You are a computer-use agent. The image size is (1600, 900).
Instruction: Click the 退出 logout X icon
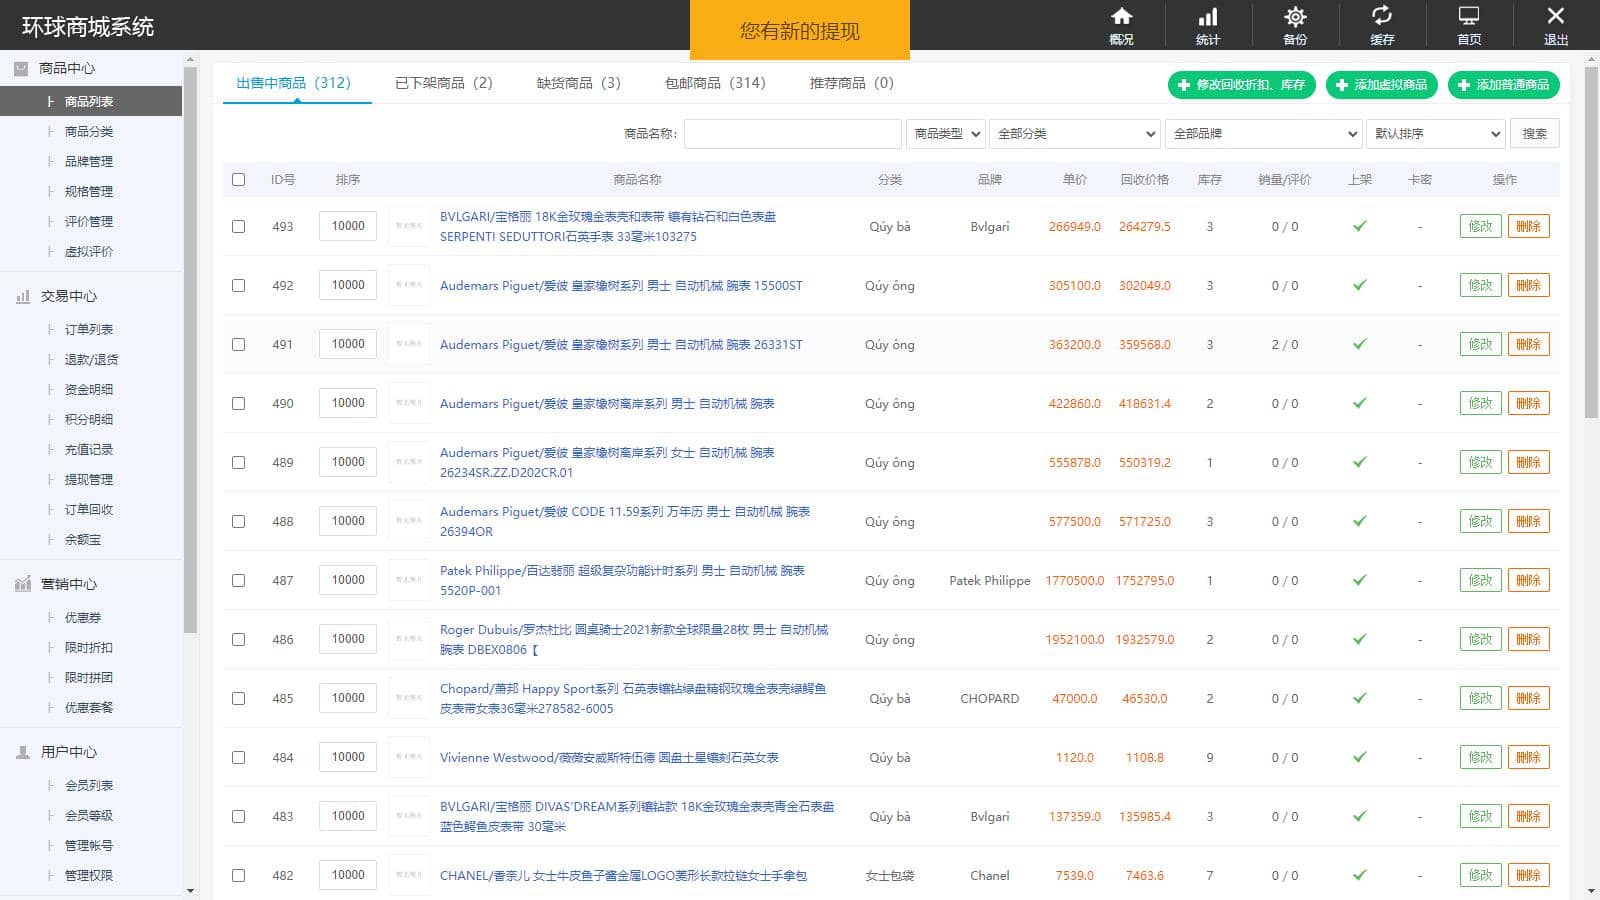tap(1555, 16)
